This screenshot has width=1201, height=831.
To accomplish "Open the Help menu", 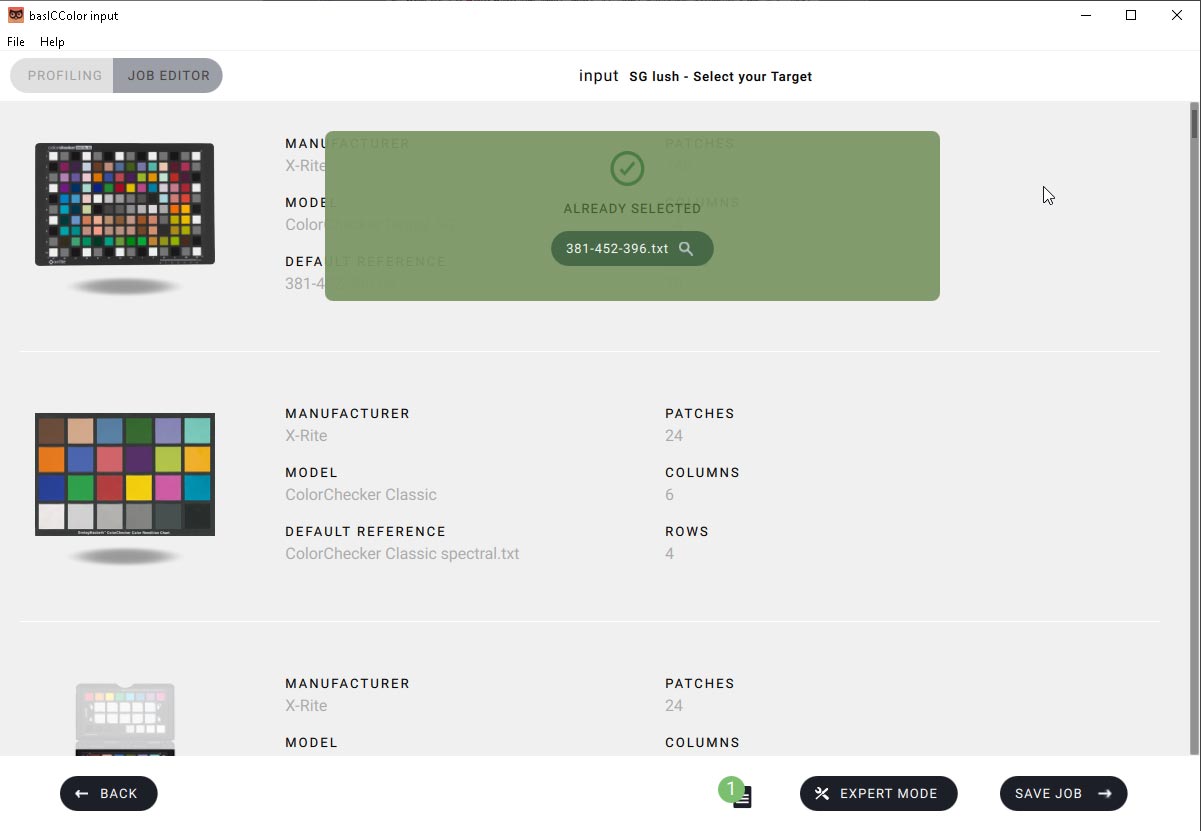I will point(52,42).
